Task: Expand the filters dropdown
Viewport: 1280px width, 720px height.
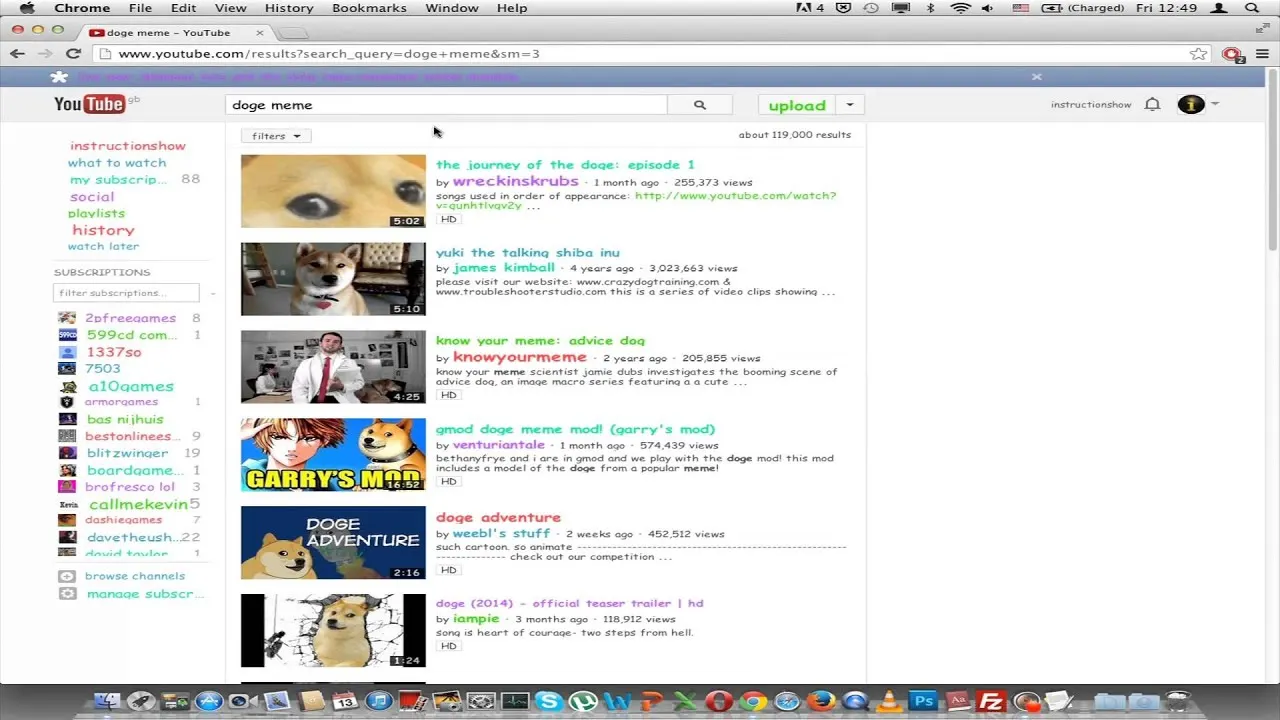Action: (276, 136)
